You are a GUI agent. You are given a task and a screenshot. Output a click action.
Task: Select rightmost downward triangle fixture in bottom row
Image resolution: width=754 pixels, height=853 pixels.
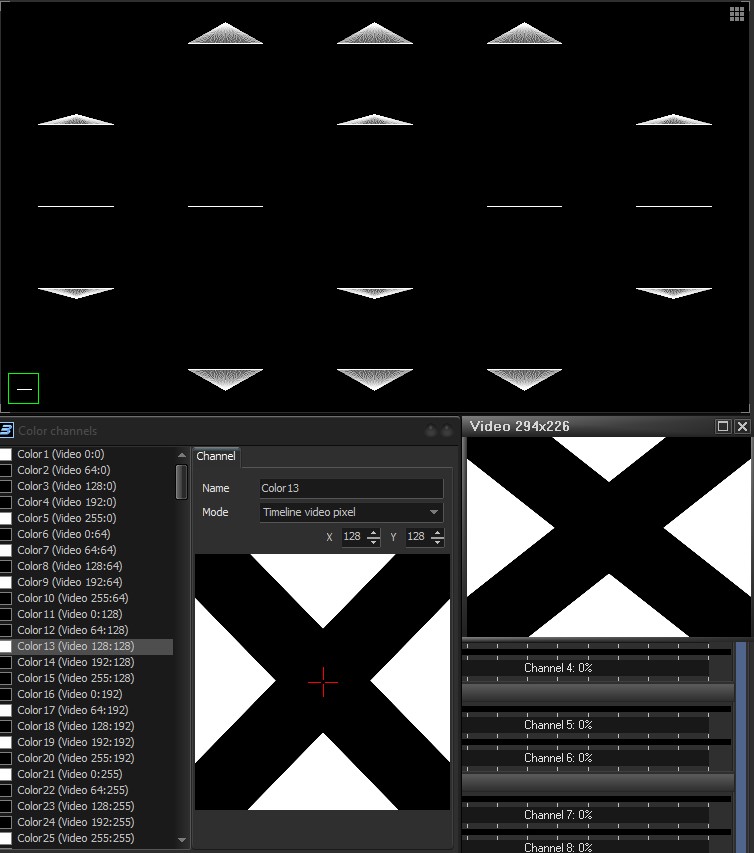[x=524, y=379]
